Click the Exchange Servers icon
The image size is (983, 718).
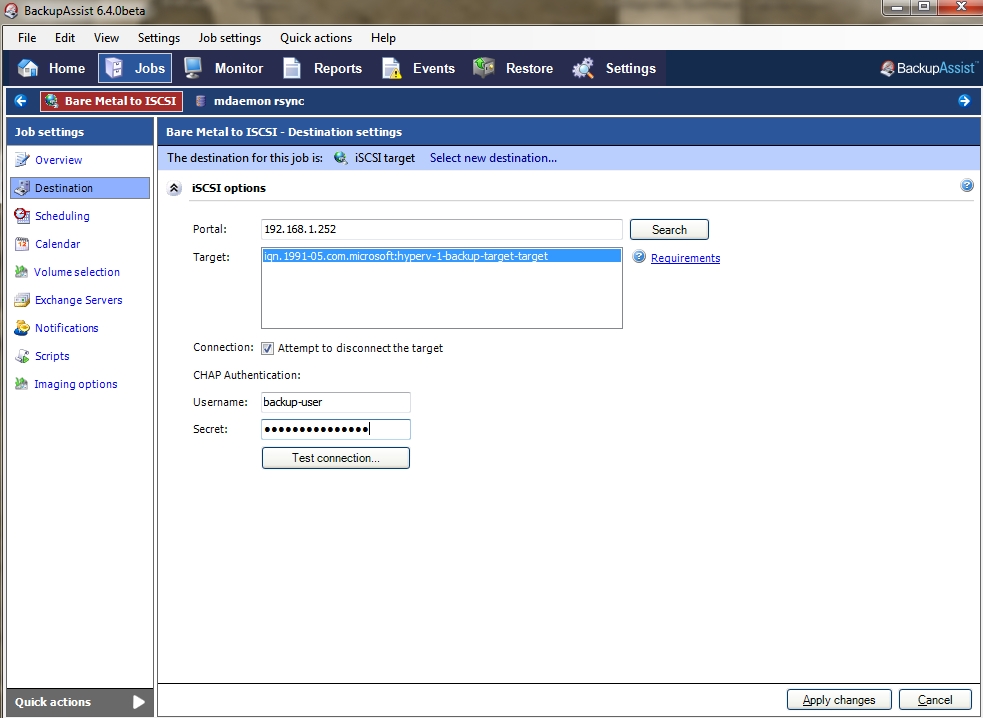pos(22,300)
